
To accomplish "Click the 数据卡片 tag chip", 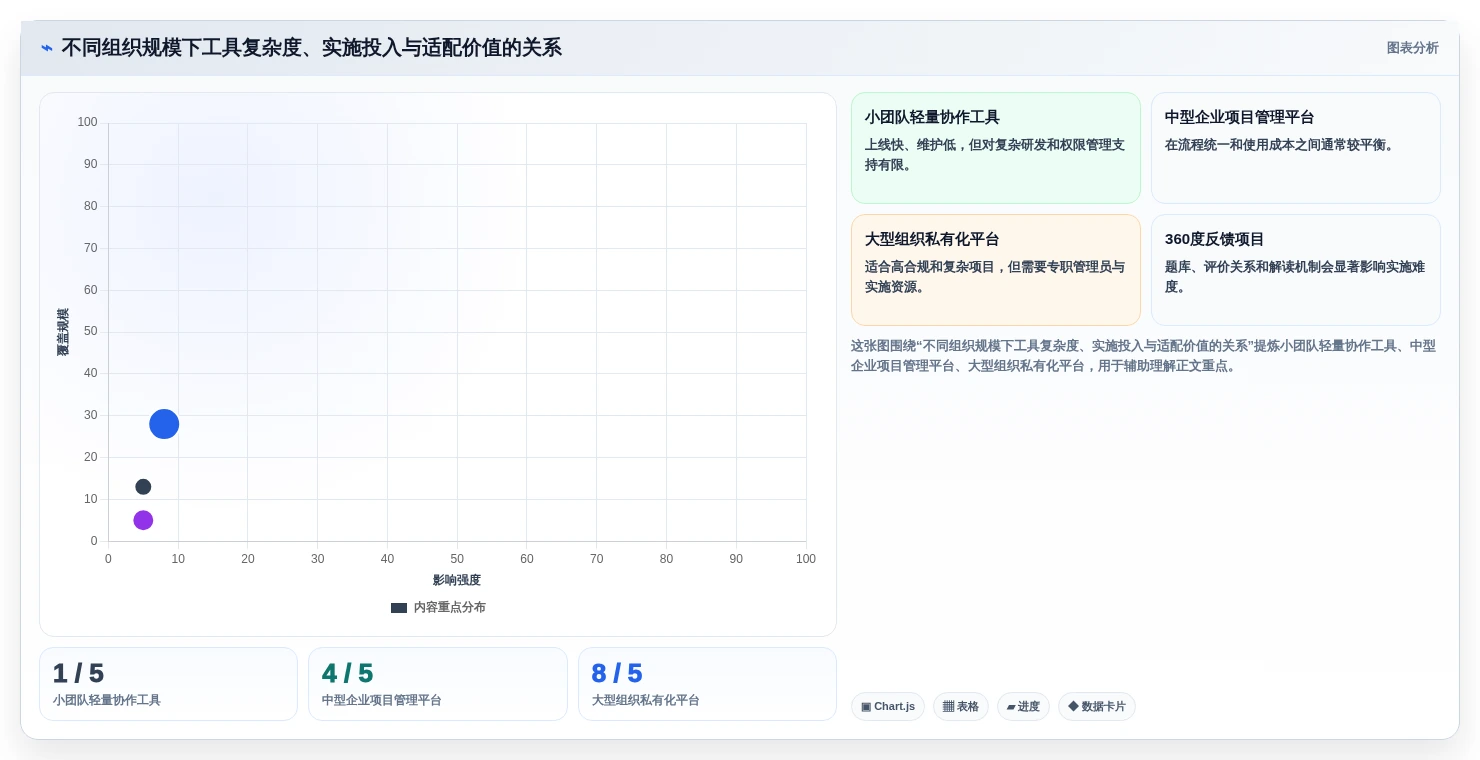I will tap(1097, 706).
